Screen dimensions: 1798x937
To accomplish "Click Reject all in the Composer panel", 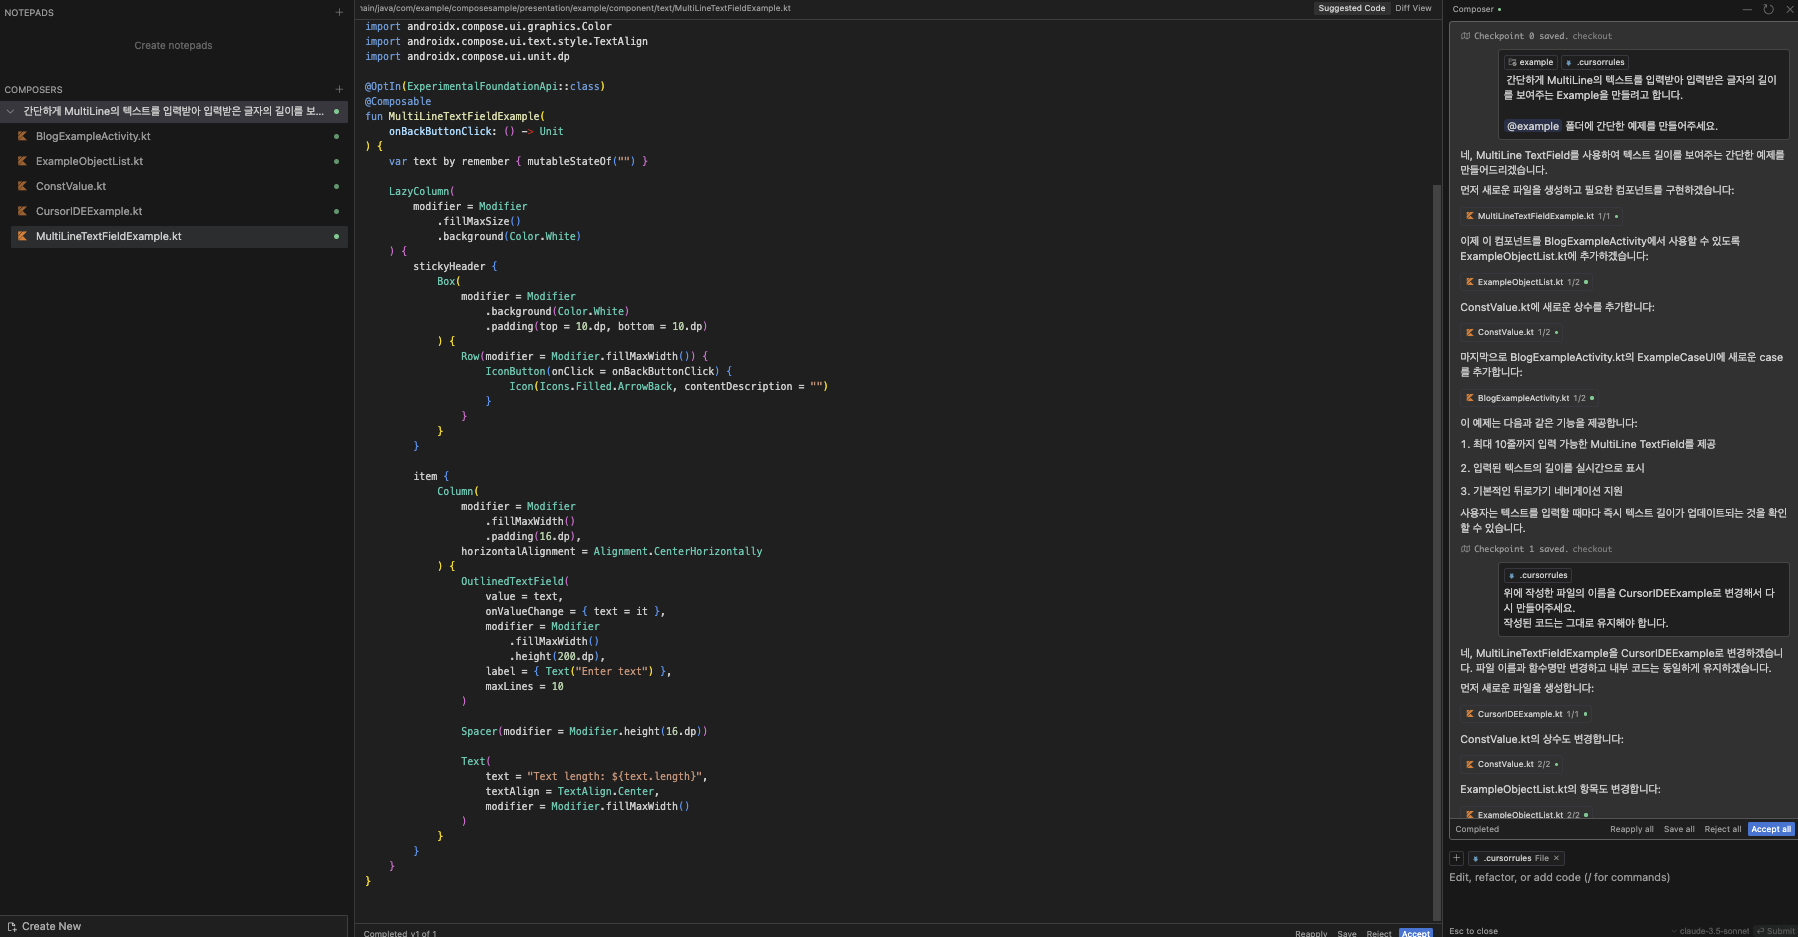I will (x=1722, y=829).
